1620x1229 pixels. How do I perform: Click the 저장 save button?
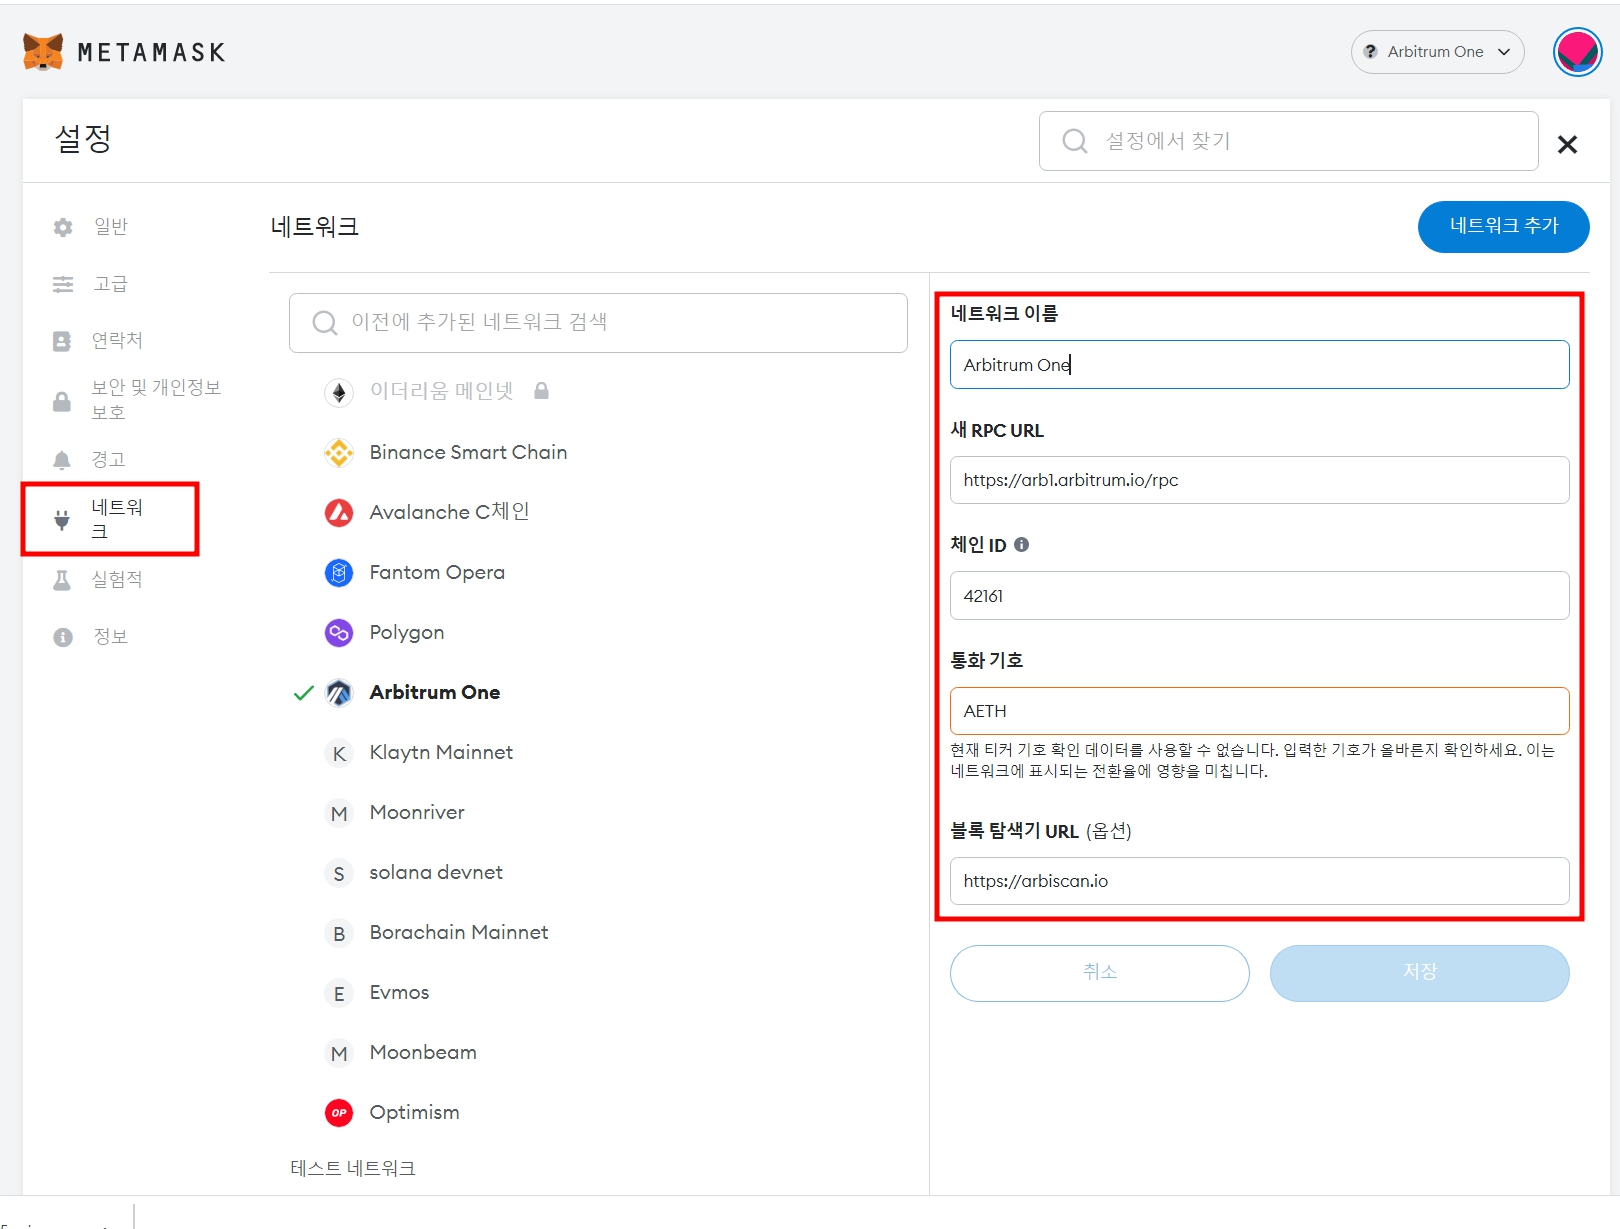(x=1419, y=973)
